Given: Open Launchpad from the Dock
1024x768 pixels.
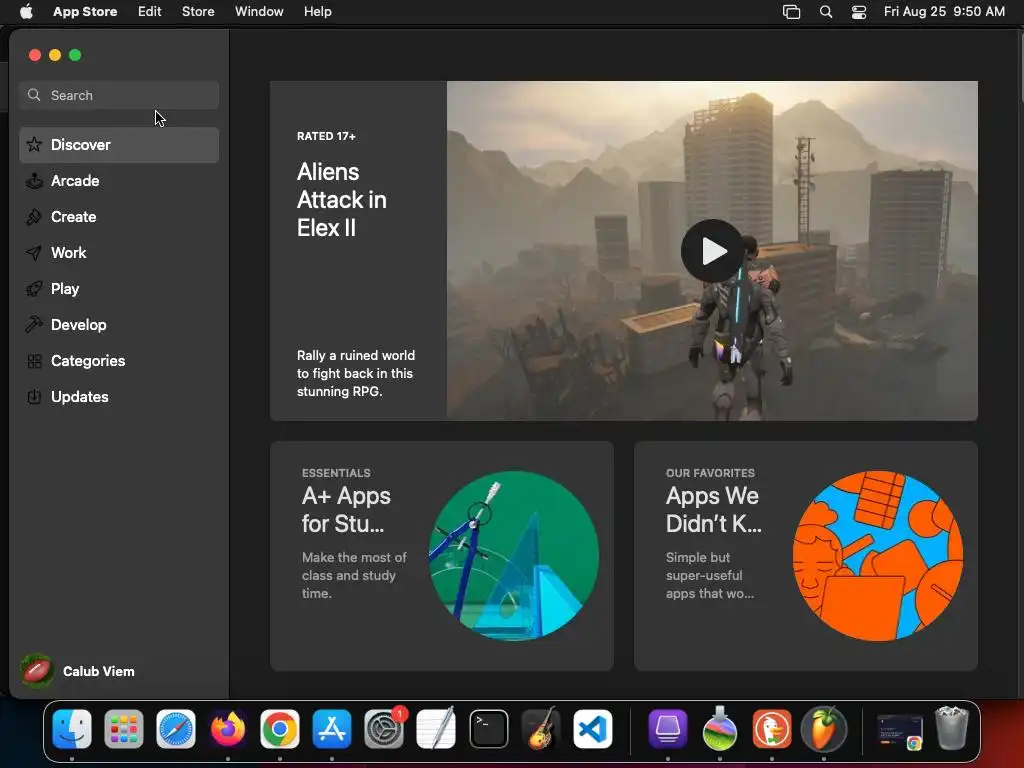Looking at the screenshot, I should [x=123, y=729].
